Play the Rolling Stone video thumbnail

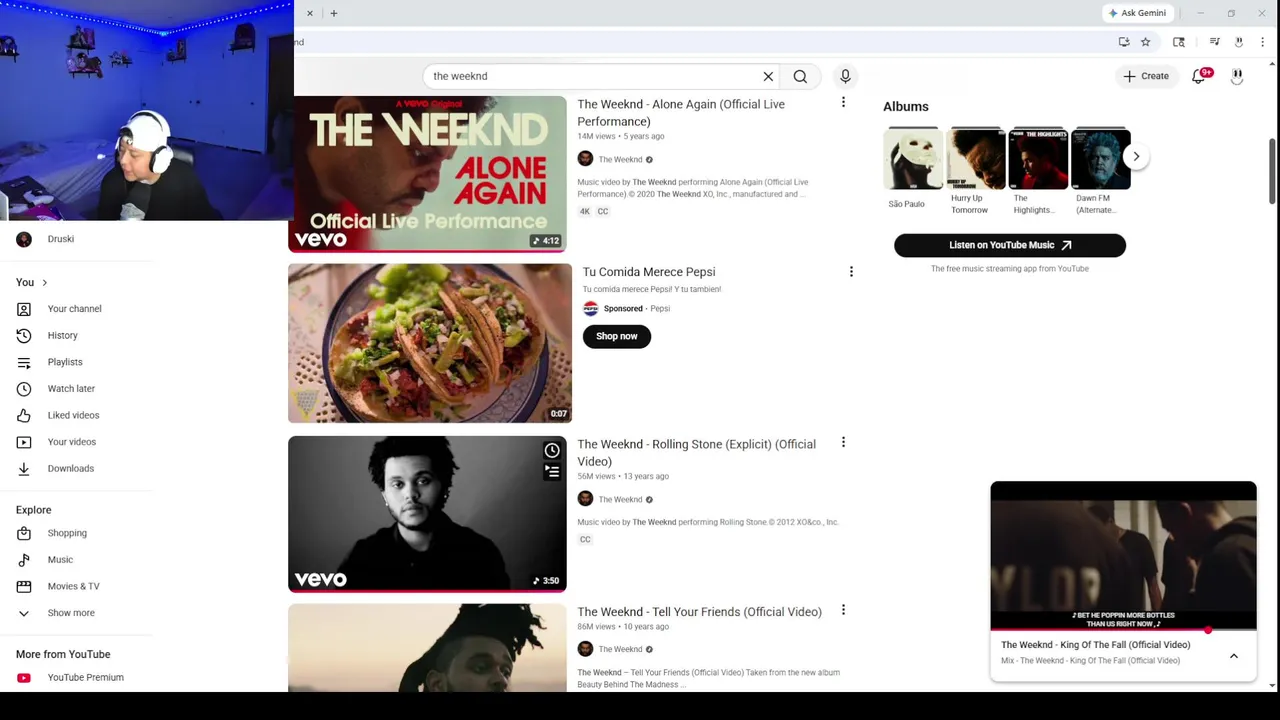click(427, 514)
